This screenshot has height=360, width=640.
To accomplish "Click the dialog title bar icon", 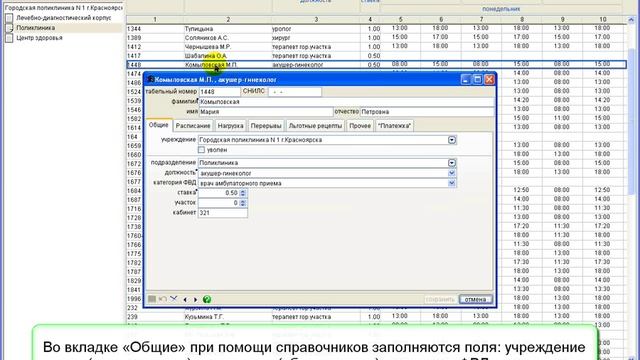I will (x=150, y=80).
